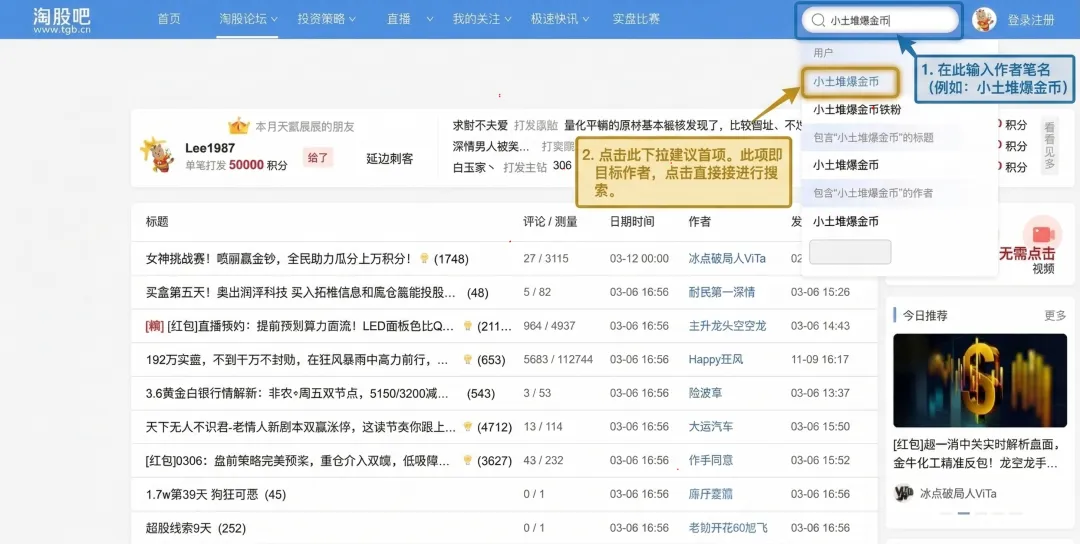Click 白玉家 user in ticker
The height and width of the screenshot is (544, 1080).
[x=473, y=166]
